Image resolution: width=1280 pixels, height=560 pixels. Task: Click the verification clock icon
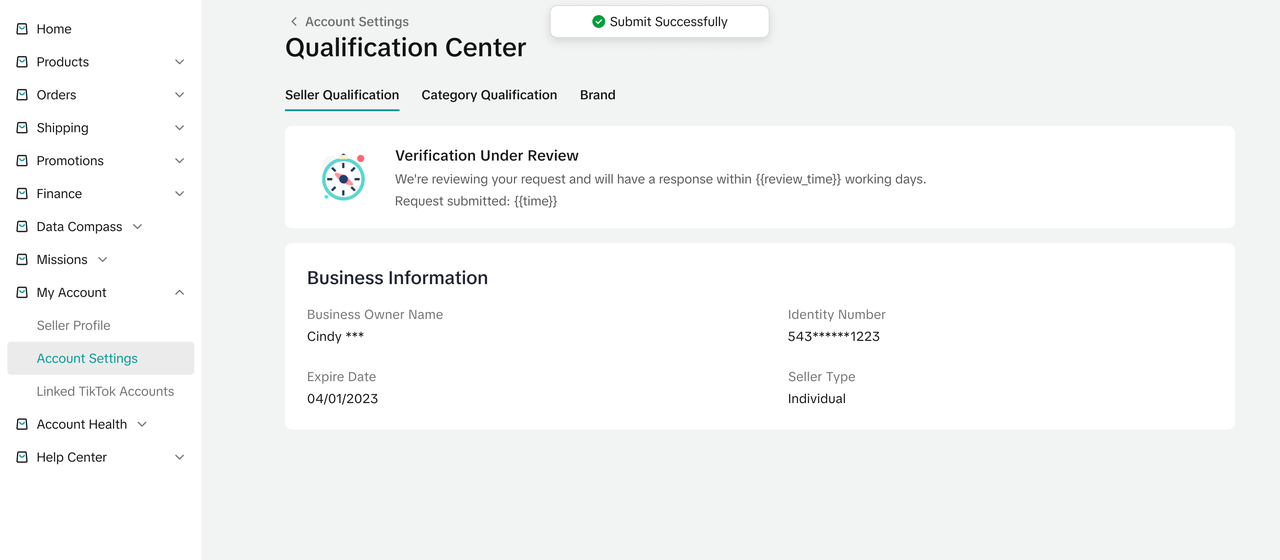click(343, 177)
